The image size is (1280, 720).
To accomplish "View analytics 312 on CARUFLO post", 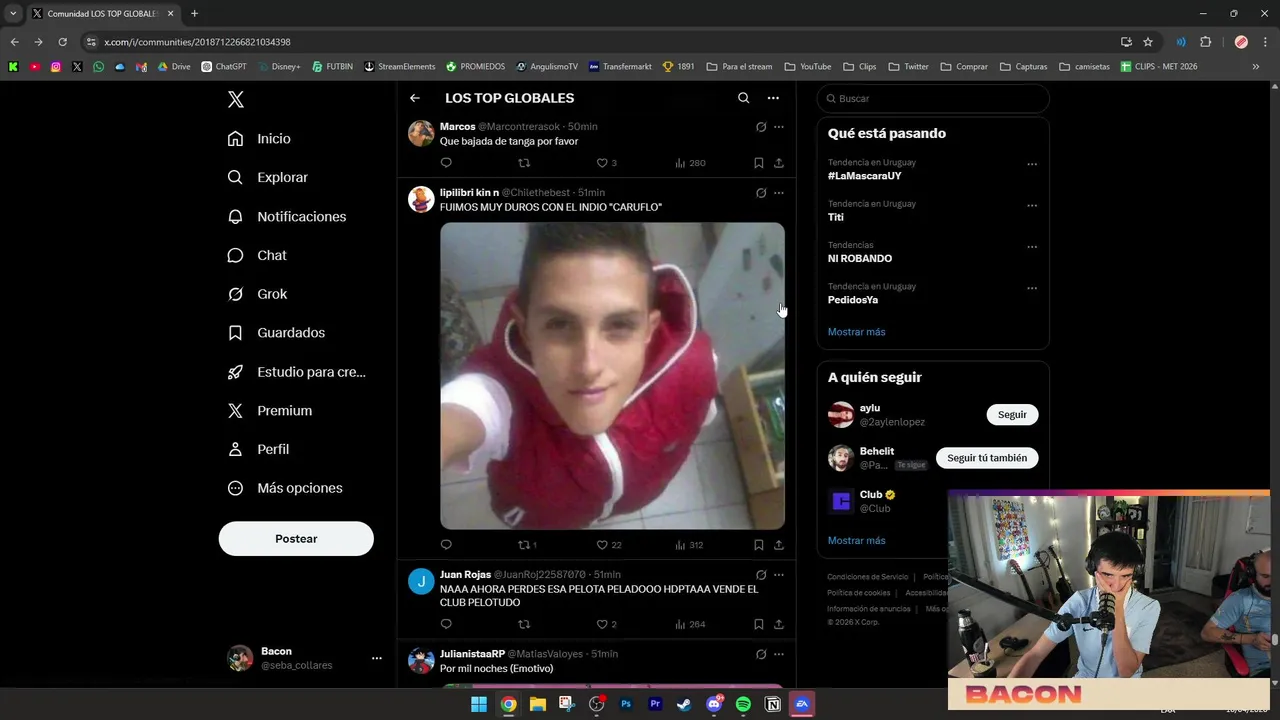I will point(689,545).
